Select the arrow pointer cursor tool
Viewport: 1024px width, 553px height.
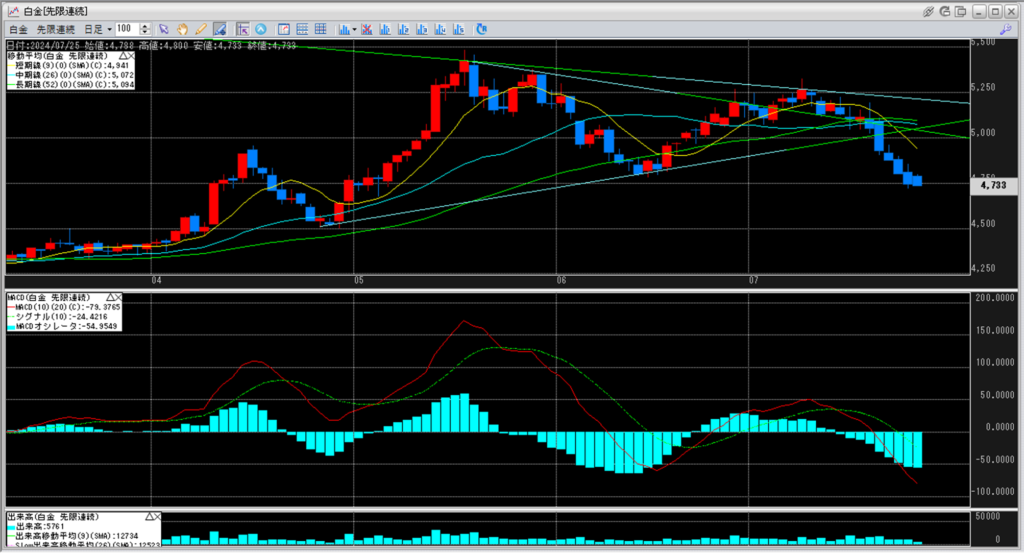coord(165,29)
